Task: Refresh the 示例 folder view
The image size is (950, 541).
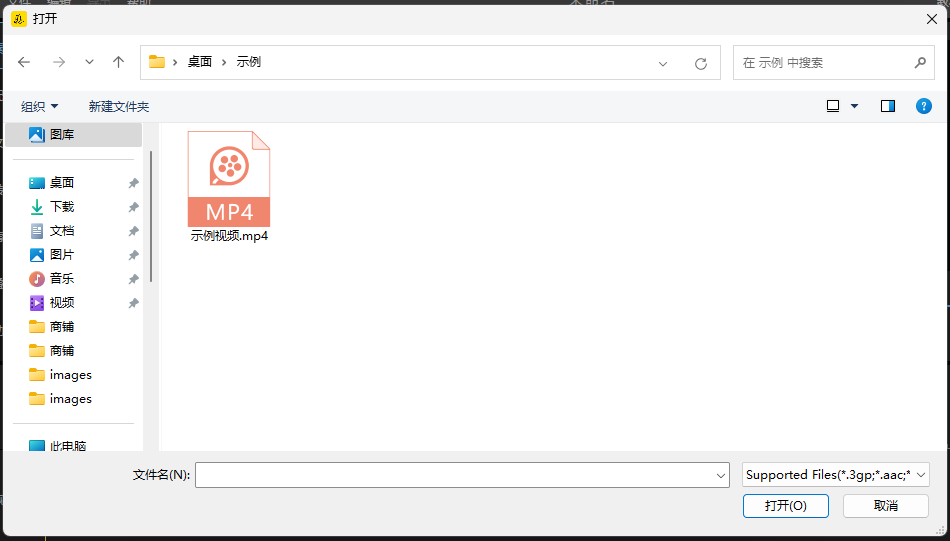Action: (701, 63)
